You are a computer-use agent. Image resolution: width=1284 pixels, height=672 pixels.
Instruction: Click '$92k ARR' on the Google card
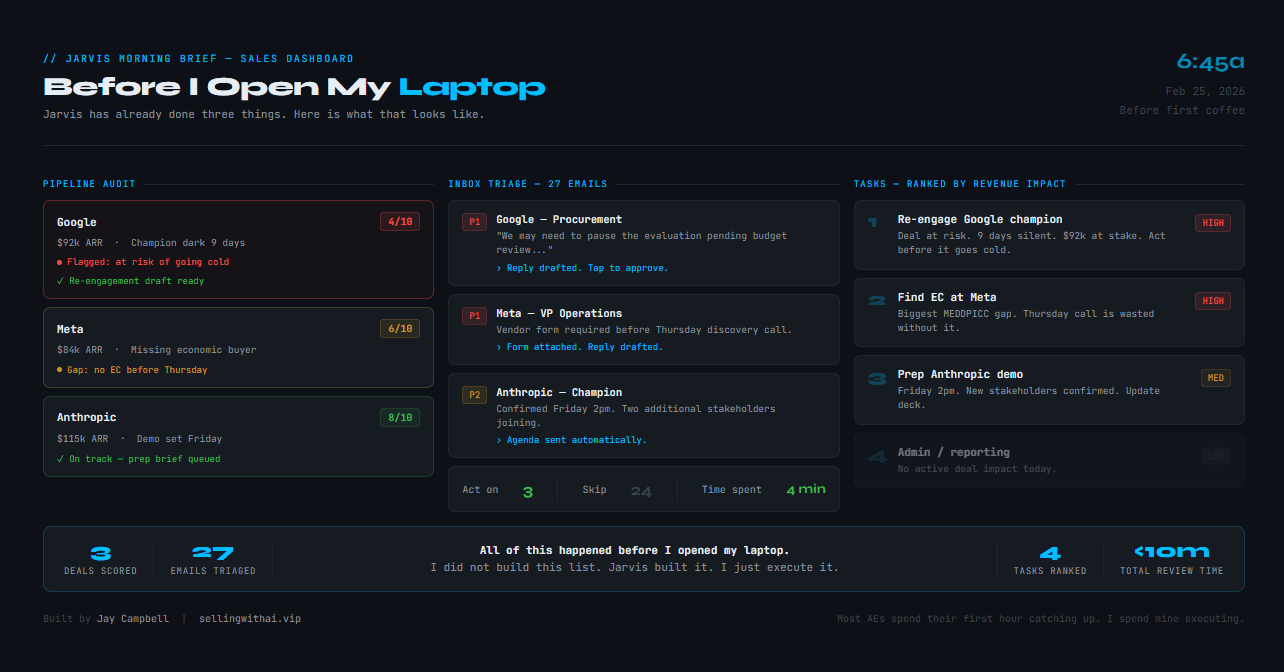point(80,243)
